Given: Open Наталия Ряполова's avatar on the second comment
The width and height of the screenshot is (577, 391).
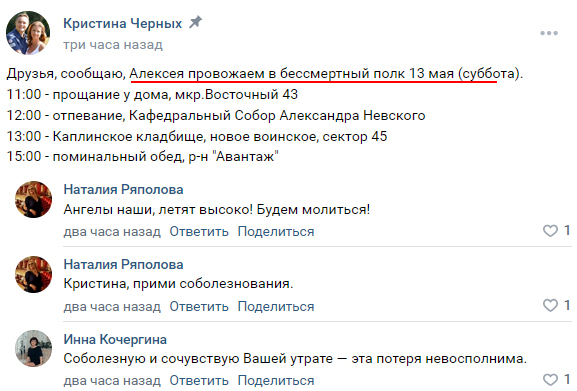Looking at the screenshot, I should coord(33,274).
